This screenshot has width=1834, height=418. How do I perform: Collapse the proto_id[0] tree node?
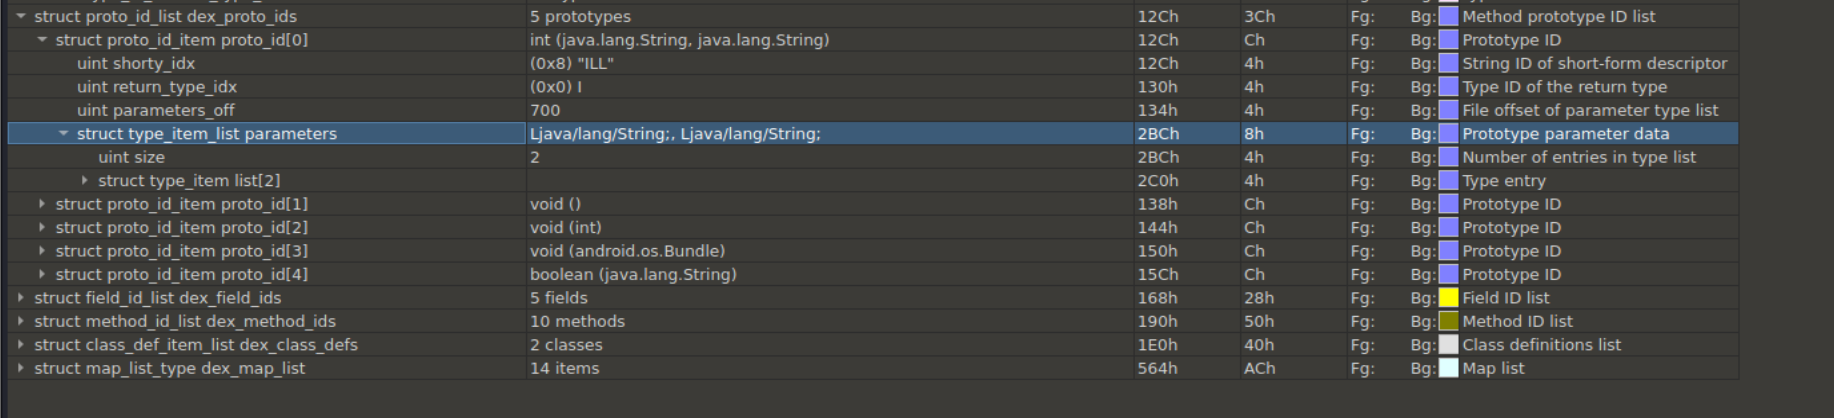42,40
